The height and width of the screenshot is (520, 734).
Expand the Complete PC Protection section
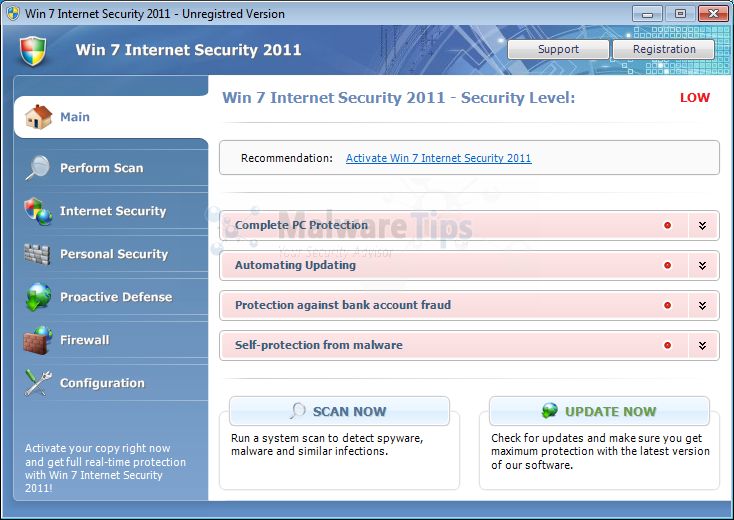(x=703, y=225)
